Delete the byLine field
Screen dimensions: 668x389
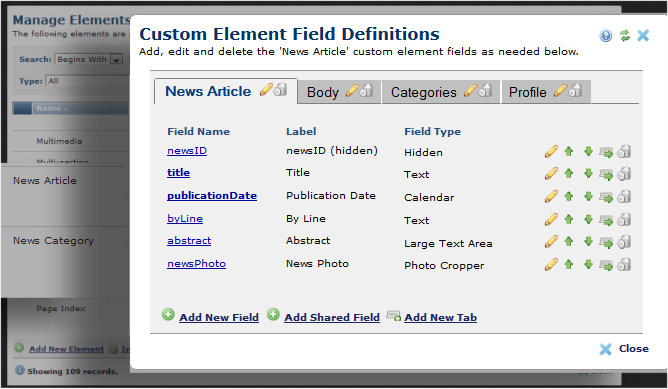click(x=624, y=219)
